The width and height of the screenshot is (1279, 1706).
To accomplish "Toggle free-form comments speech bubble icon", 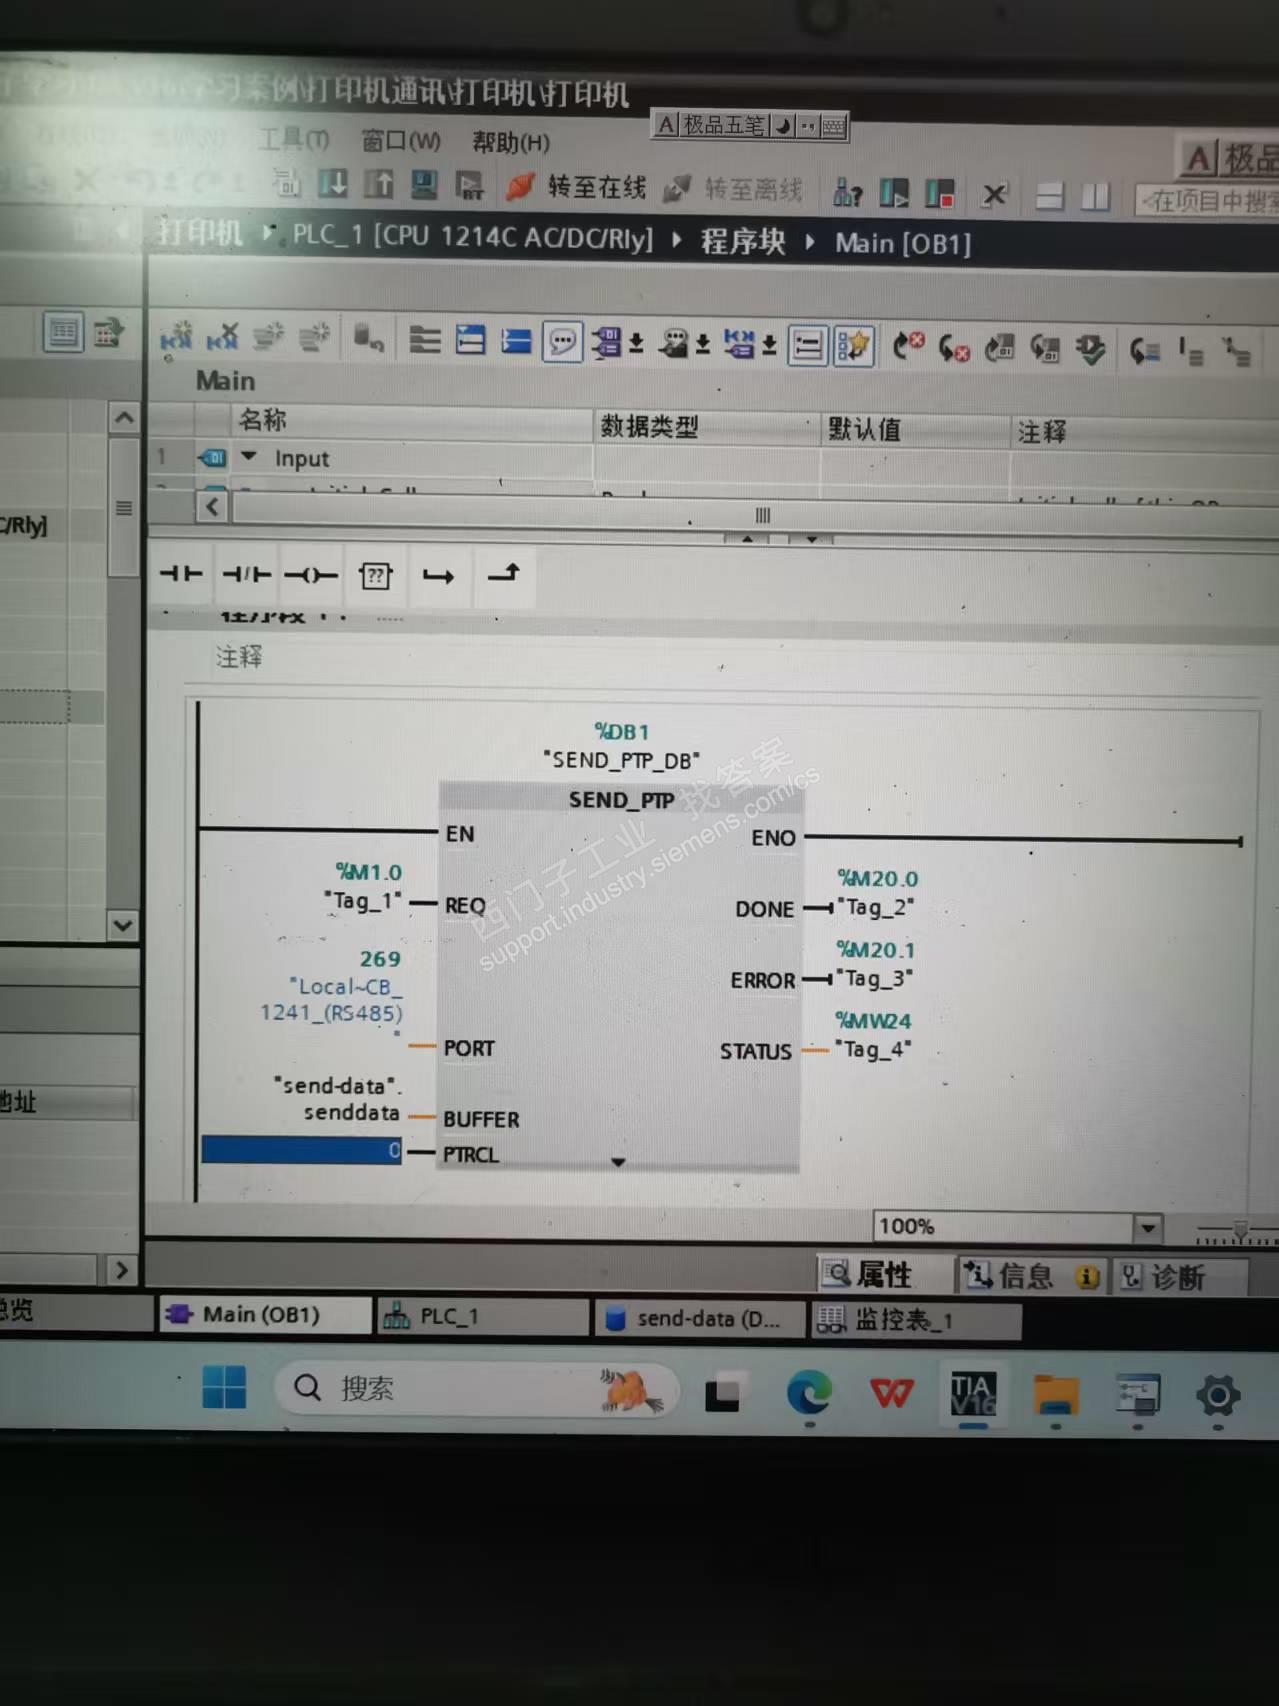I will pyautogui.click(x=562, y=342).
